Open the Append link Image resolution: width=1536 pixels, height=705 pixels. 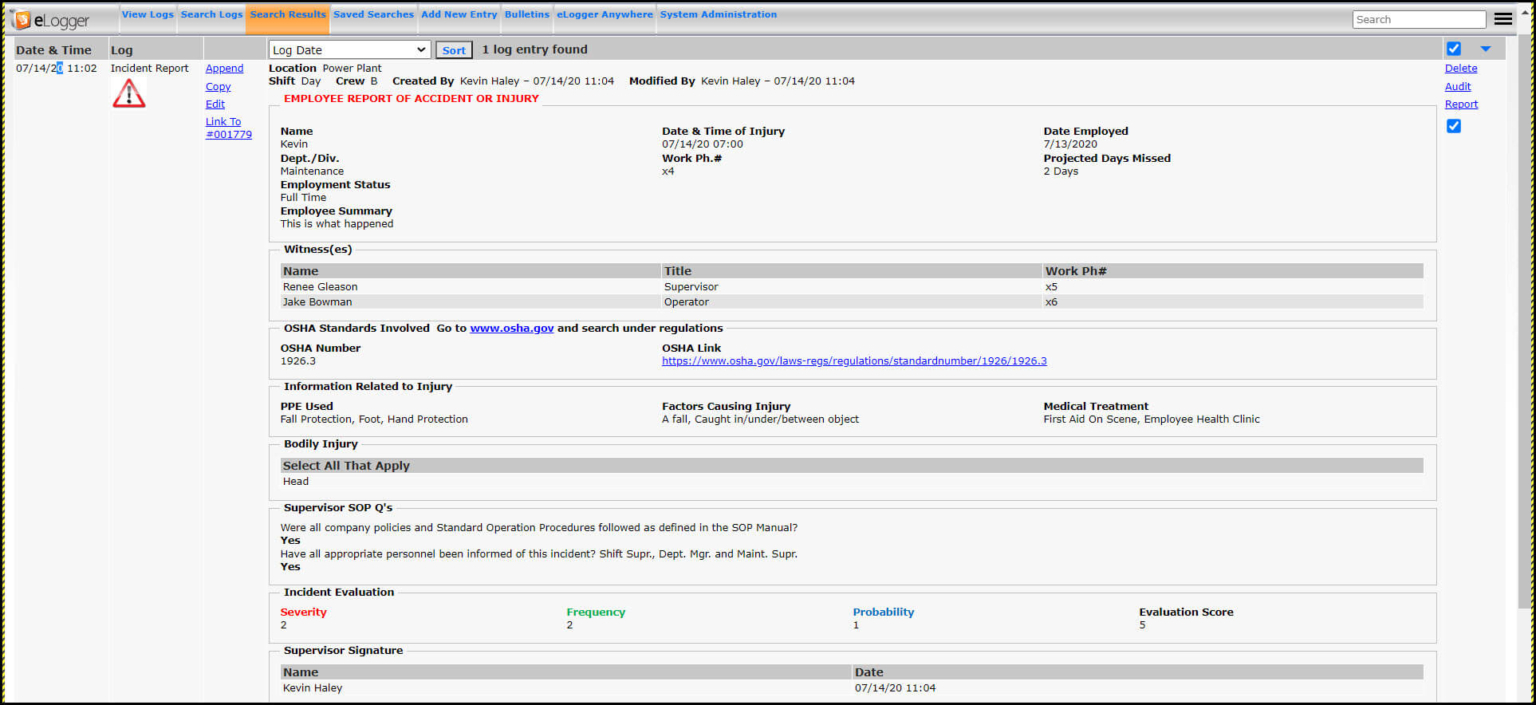click(224, 68)
